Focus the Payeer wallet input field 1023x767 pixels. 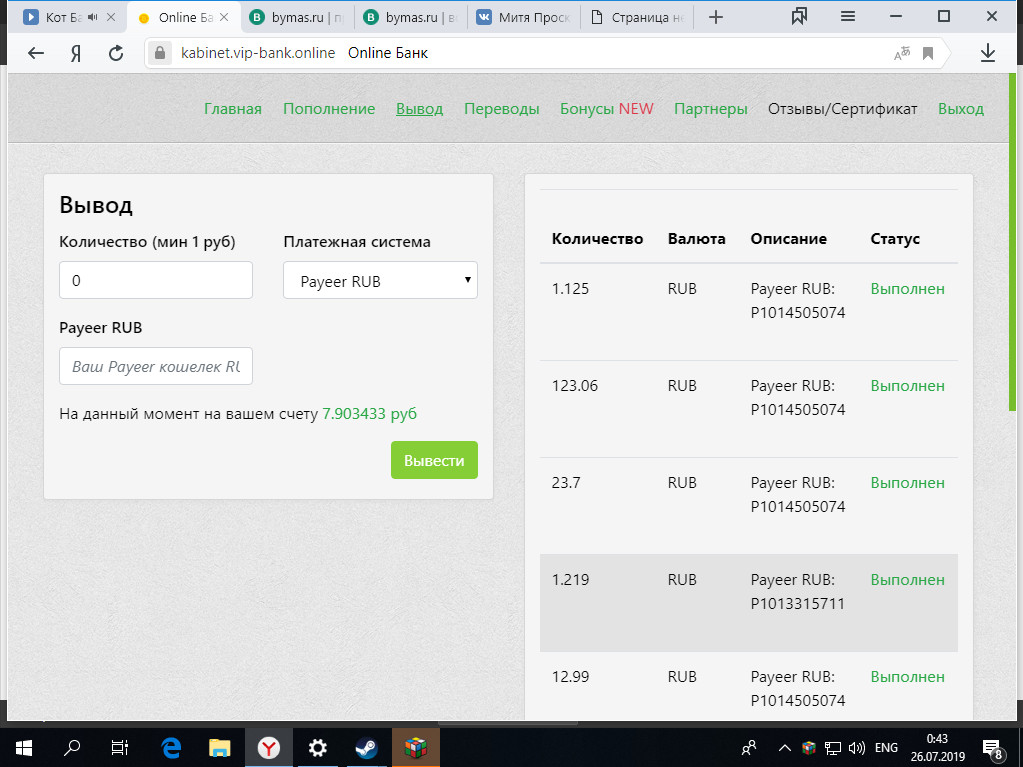tap(156, 366)
